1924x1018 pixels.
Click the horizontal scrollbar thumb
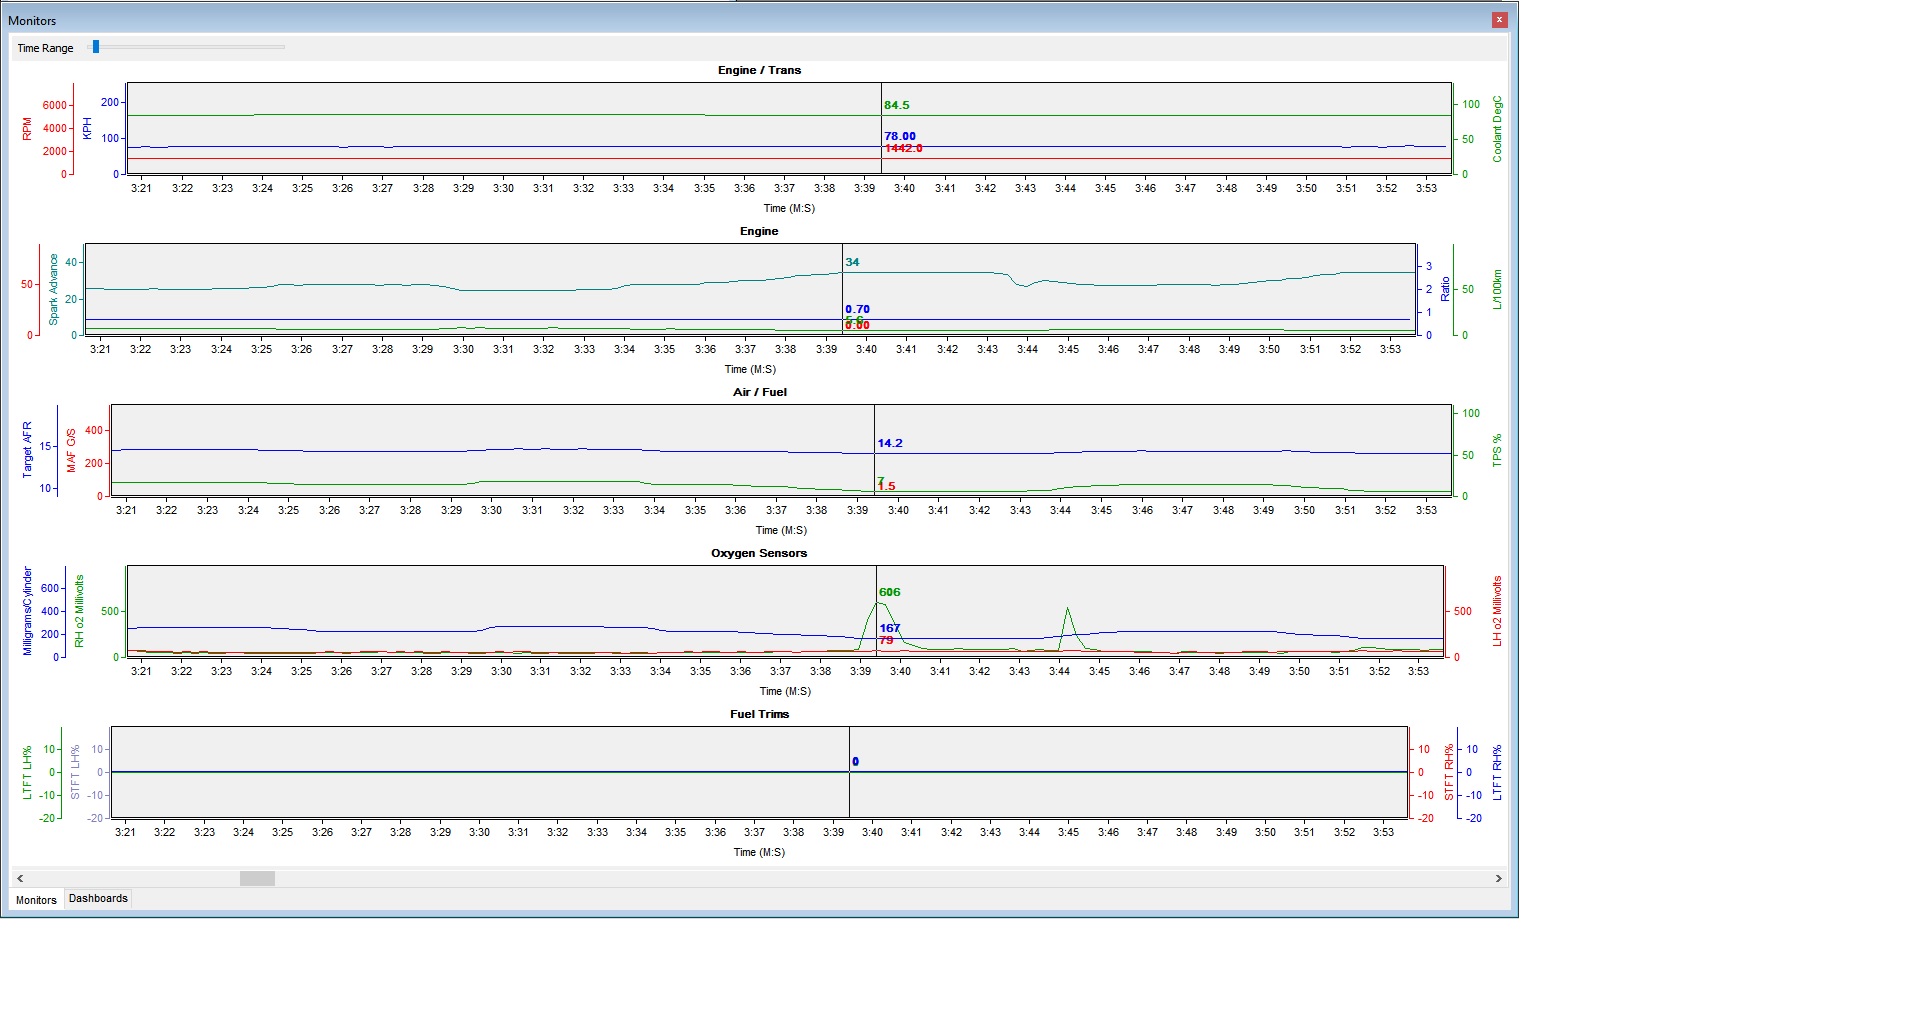(x=257, y=878)
